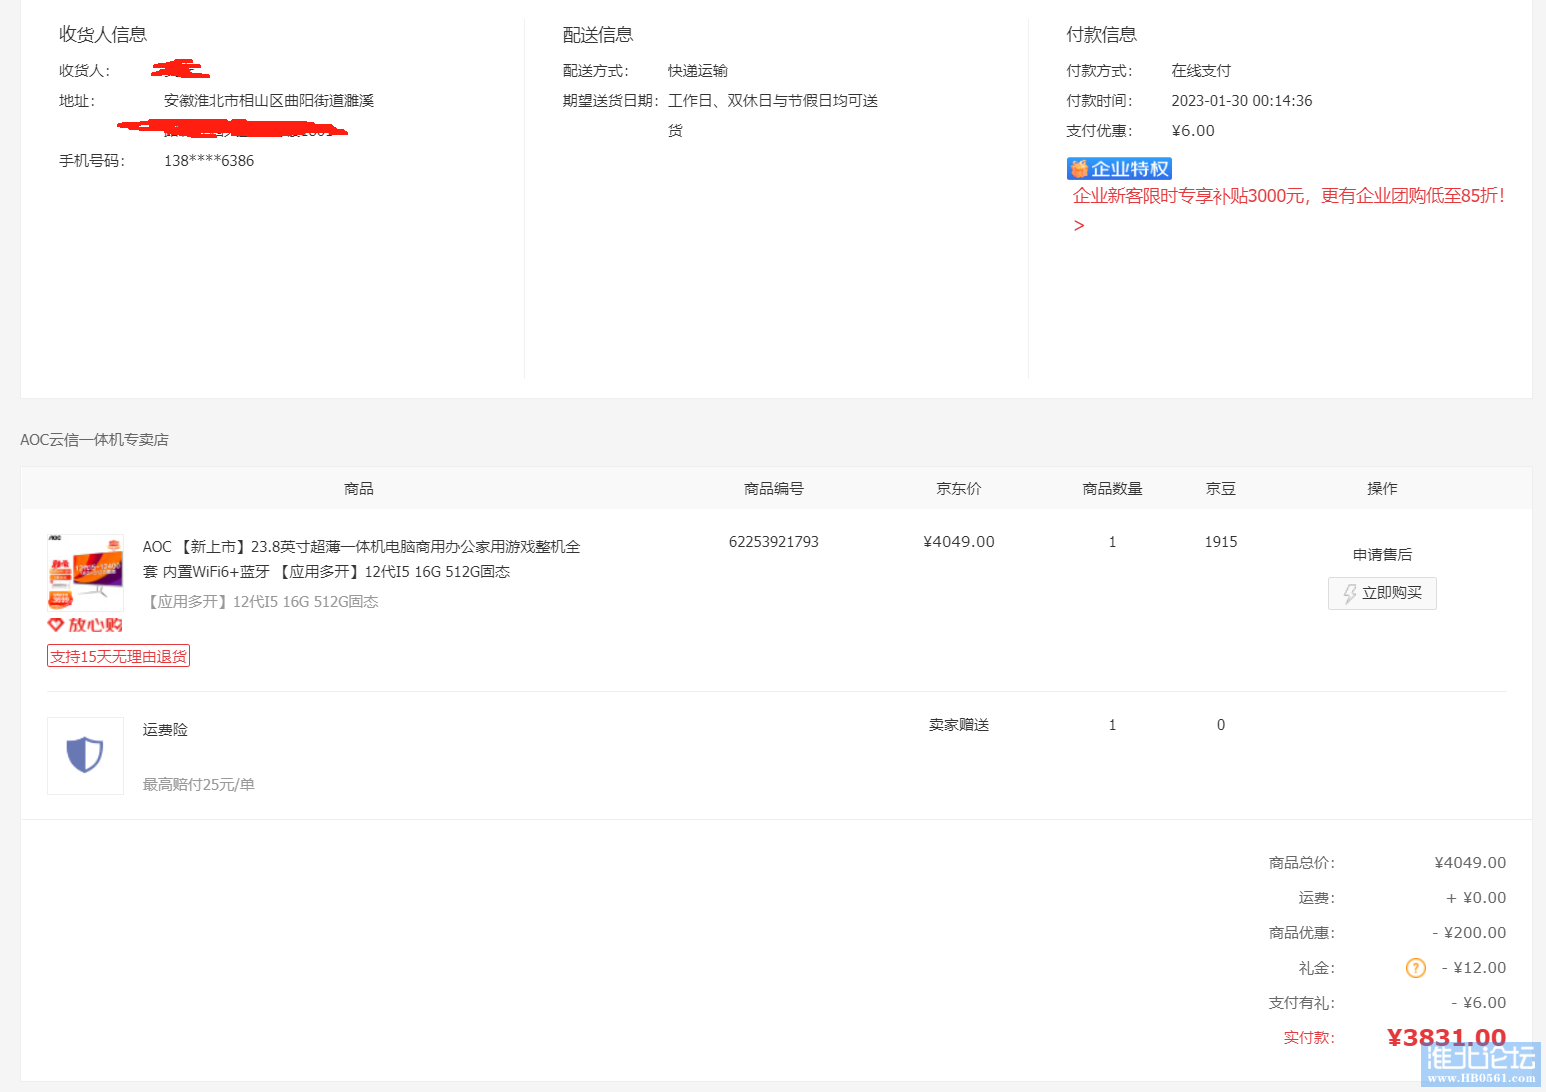Visit the AOC云信一体机专卖店 store link
This screenshot has height=1092, width=1546.
(x=94, y=440)
